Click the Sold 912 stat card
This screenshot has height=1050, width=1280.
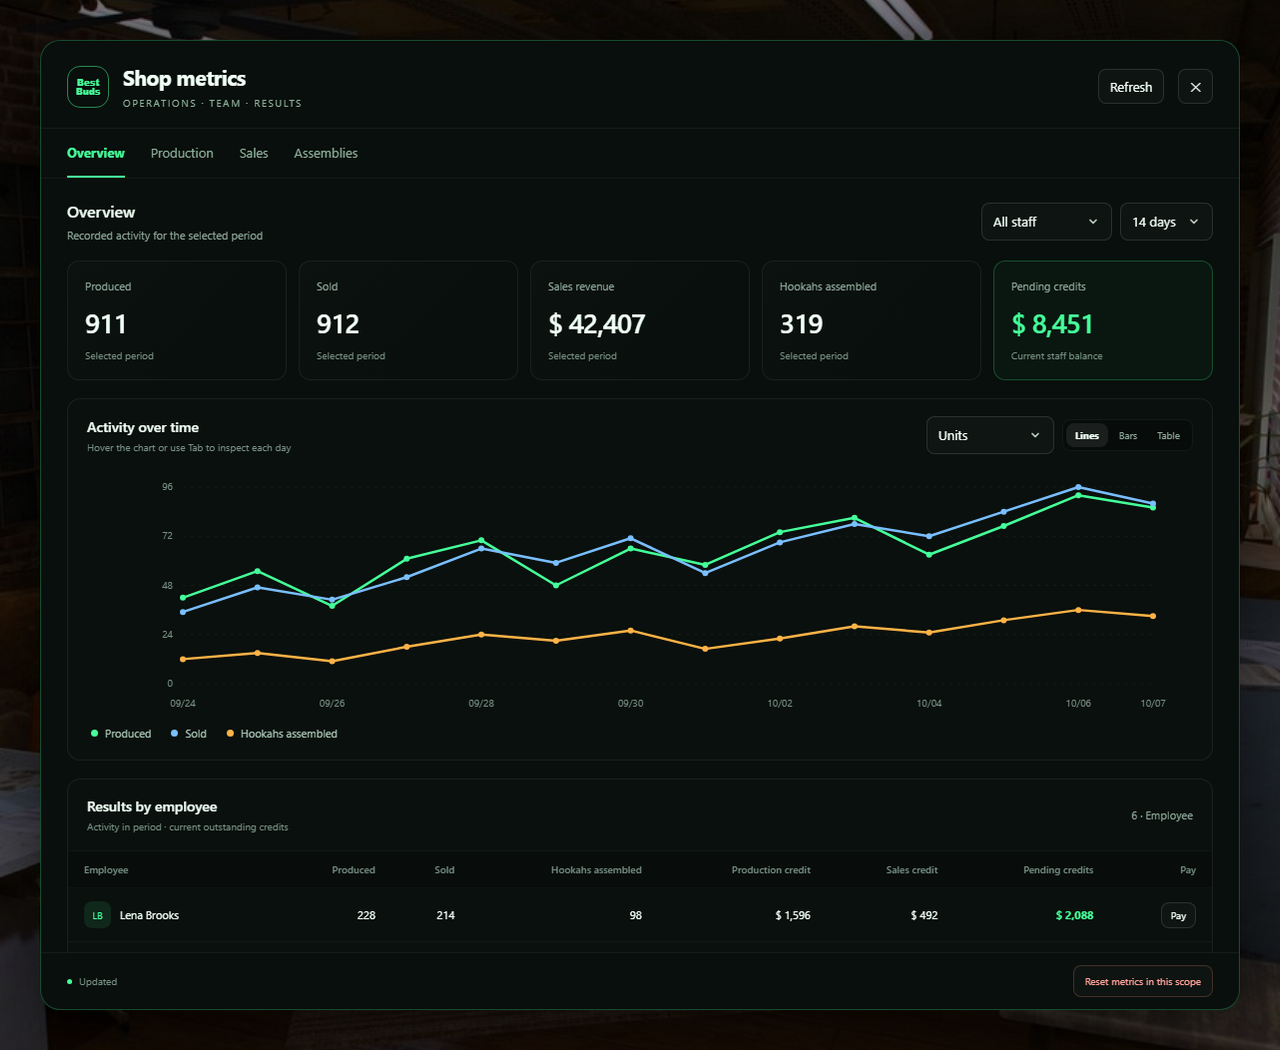point(408,321)
